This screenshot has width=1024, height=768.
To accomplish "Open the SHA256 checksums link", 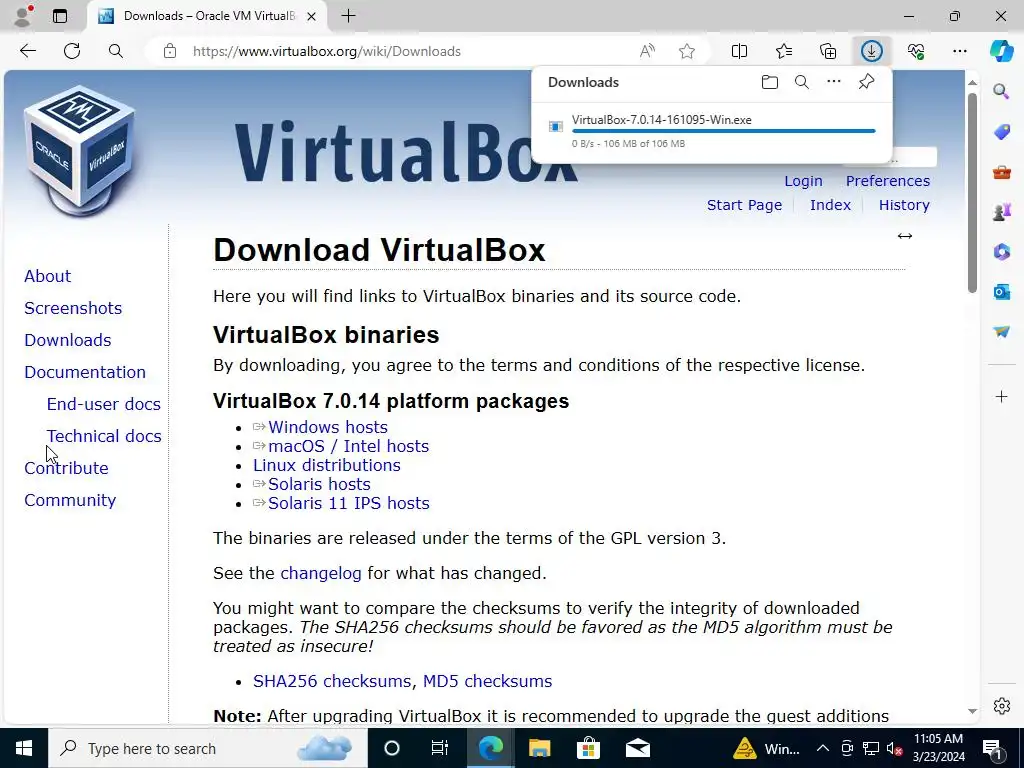I will click(x=332, y=681).
